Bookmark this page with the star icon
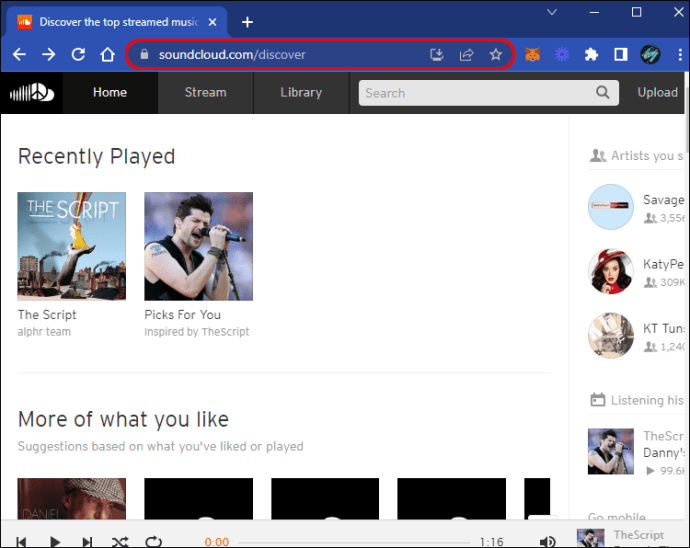690x548 pixels. click(x=495, y=55)
